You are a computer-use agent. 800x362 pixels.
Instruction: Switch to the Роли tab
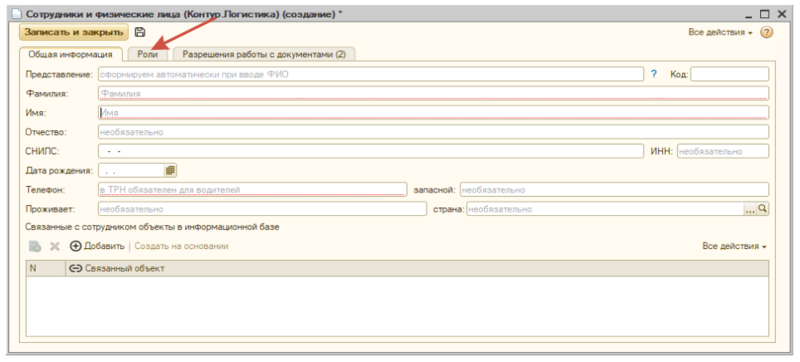(147, 55)
